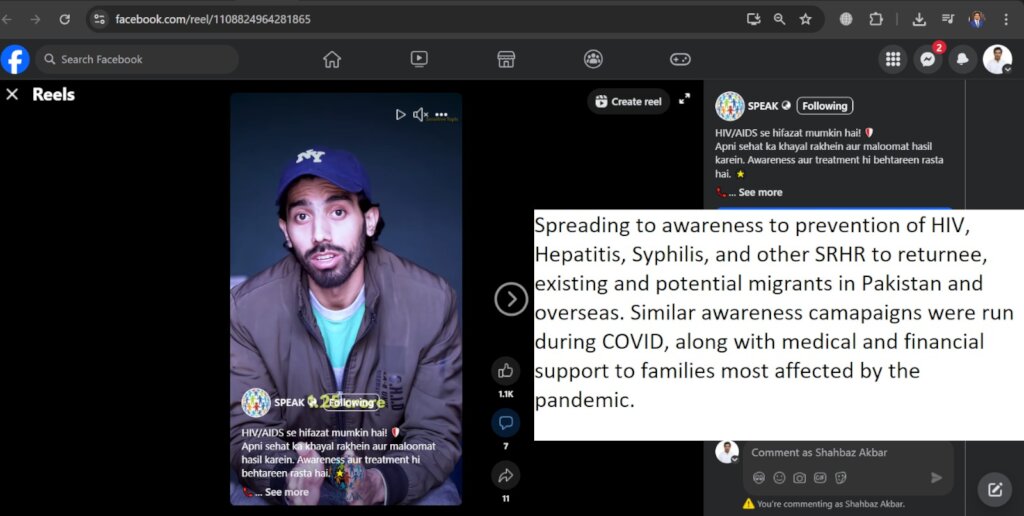Screen dimensions: 1024x516
Task: Open the account profile picture menu
Action: click(x=997, y=59)
